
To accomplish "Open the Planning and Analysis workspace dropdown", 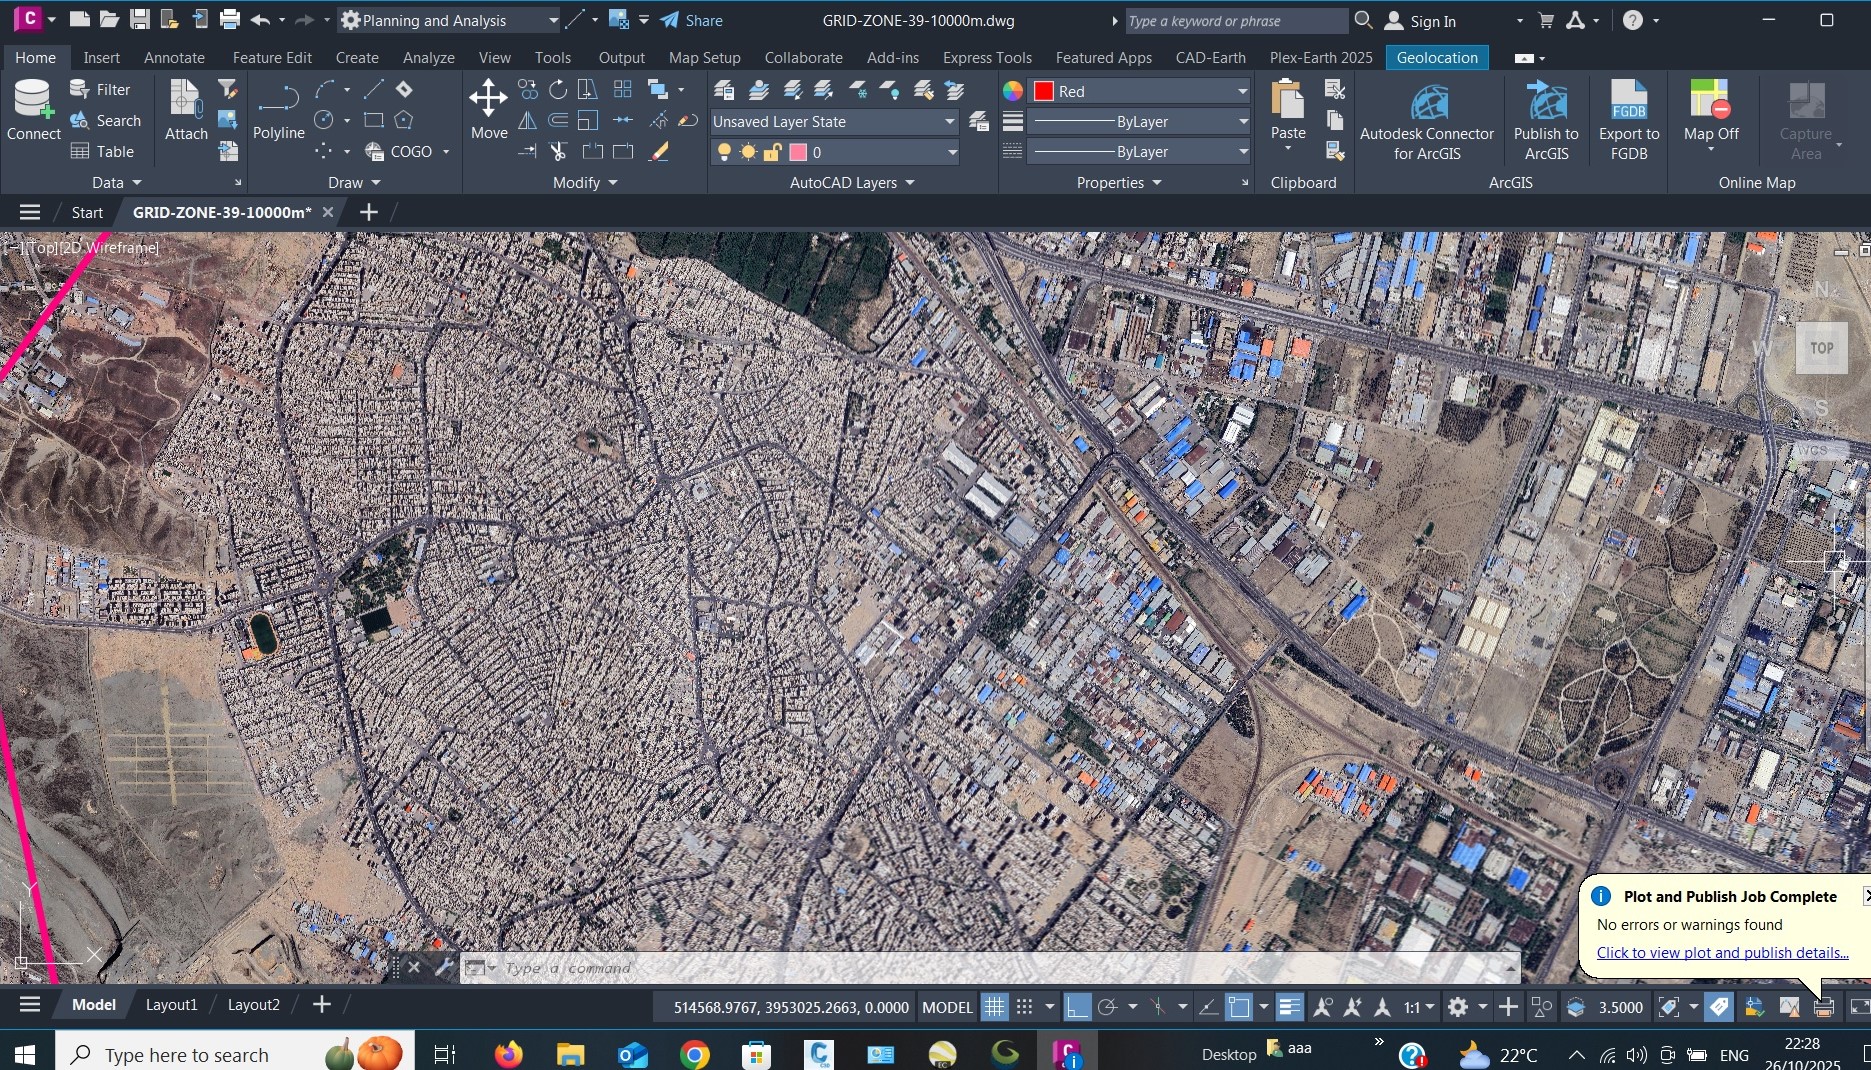I will coord(448,20).
